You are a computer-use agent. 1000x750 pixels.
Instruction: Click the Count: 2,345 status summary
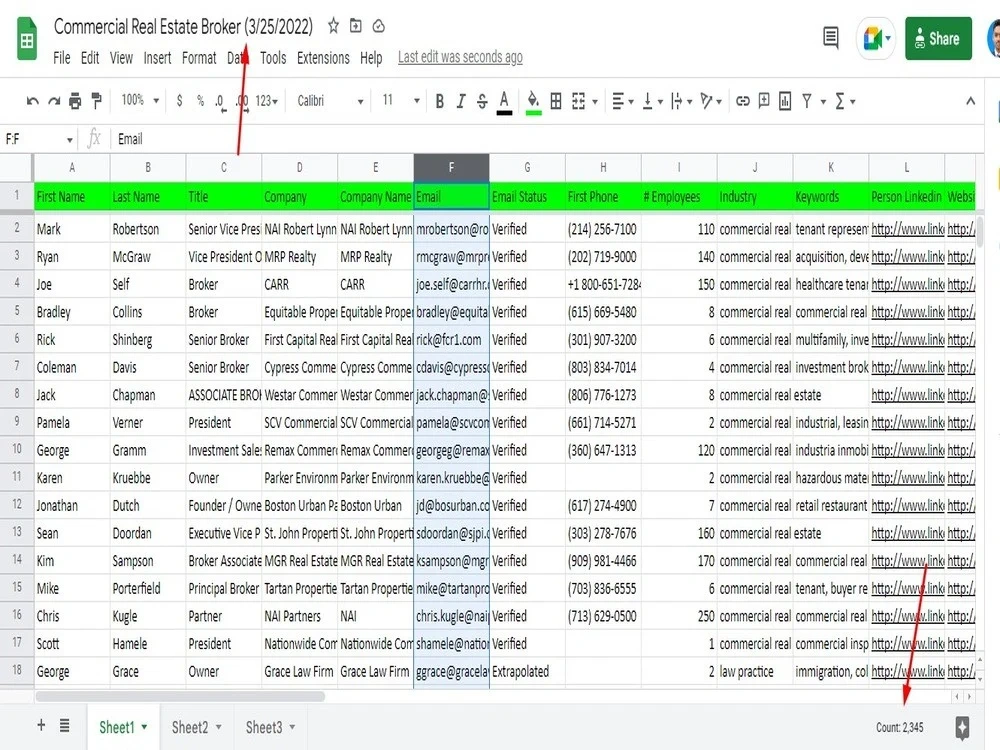point(899,728)
